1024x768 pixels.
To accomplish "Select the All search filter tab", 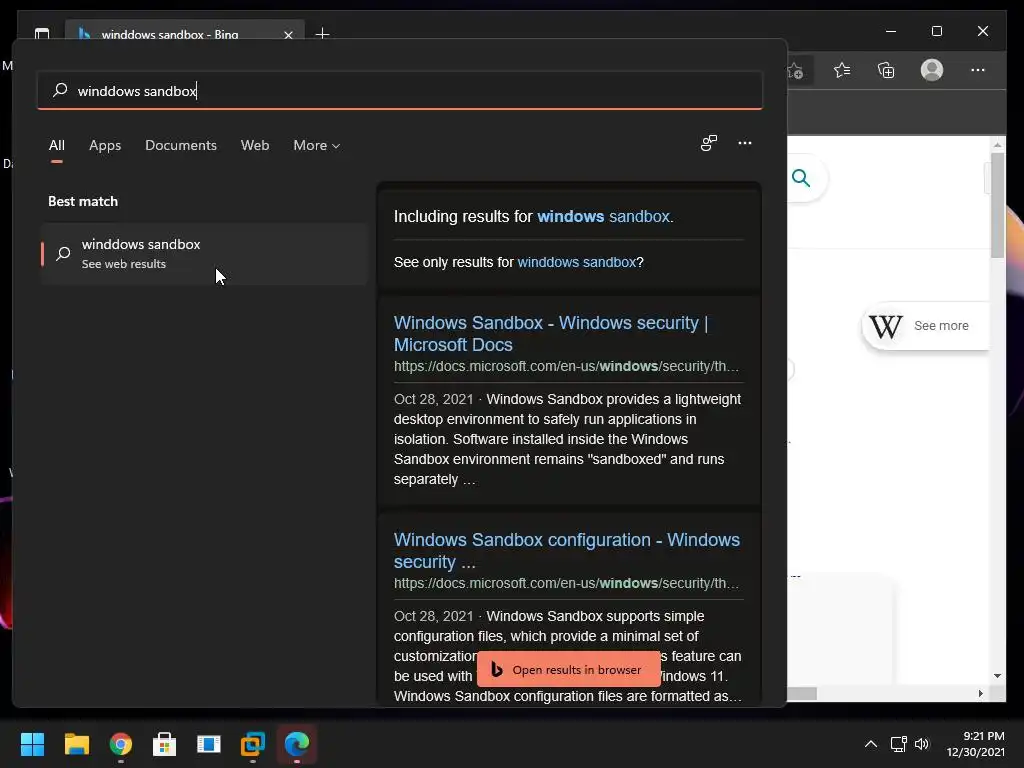I will (x=57, y=145).
